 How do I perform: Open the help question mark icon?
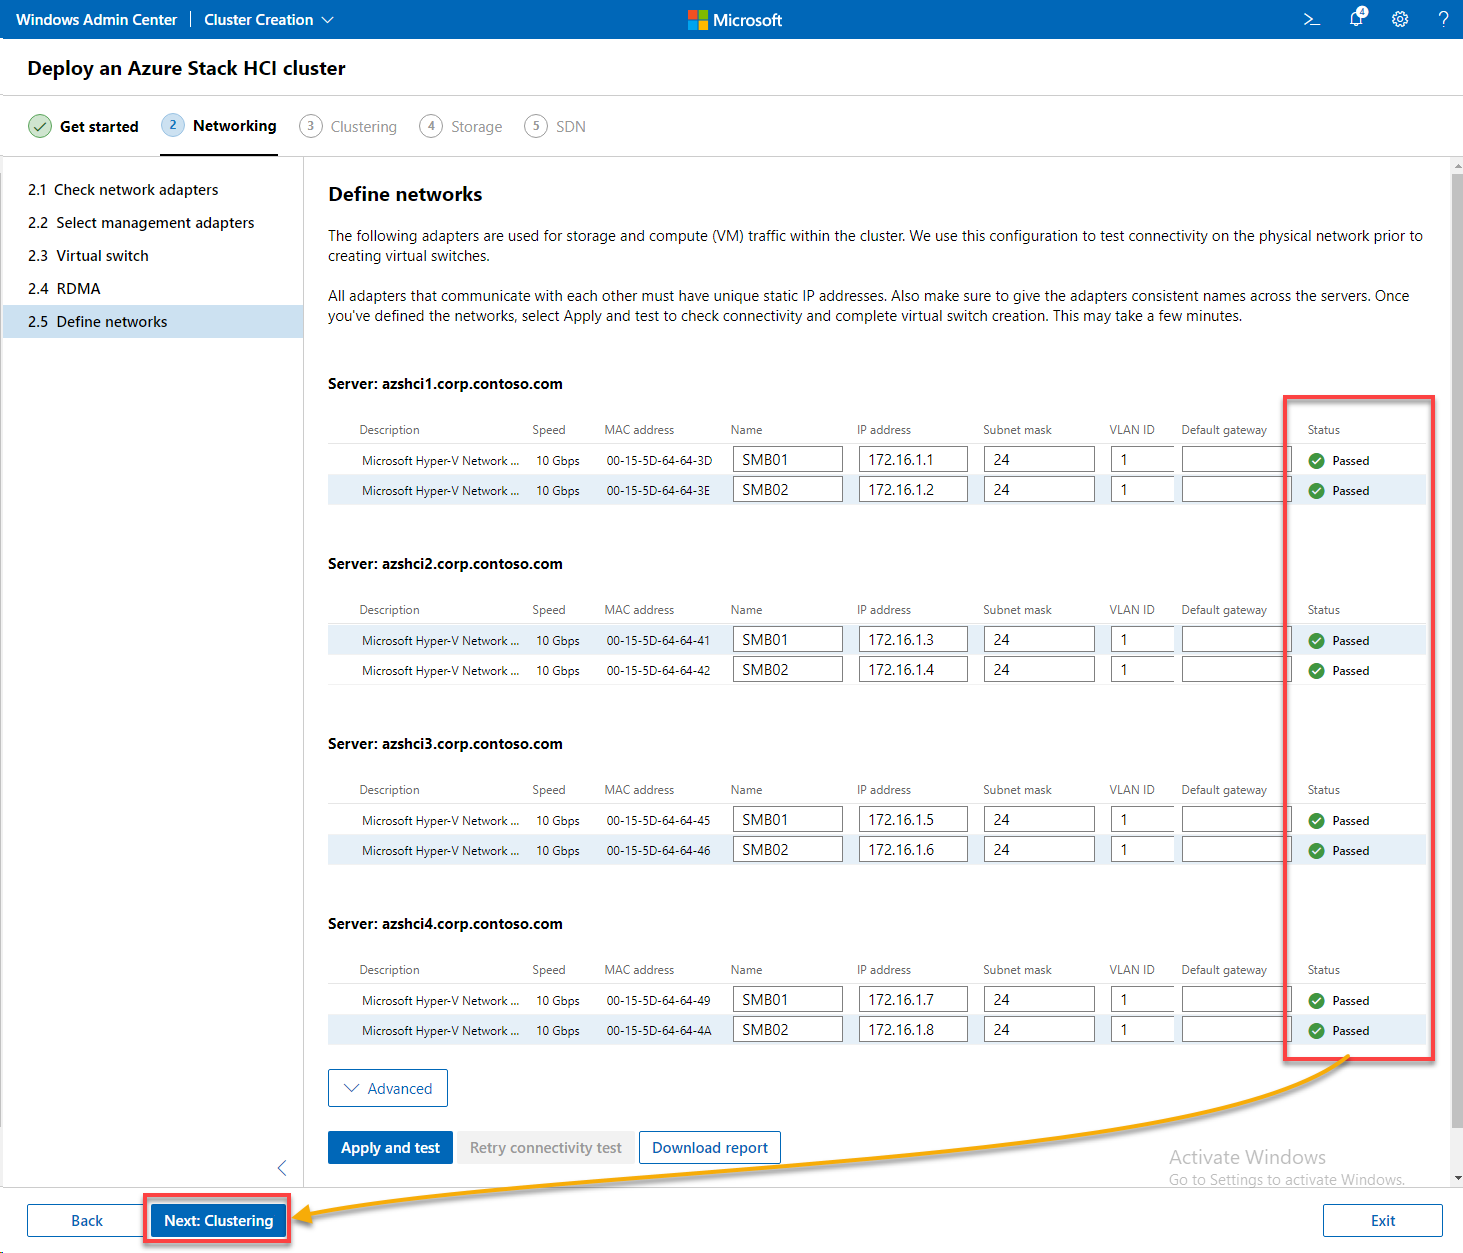[x=1443, y=19]
